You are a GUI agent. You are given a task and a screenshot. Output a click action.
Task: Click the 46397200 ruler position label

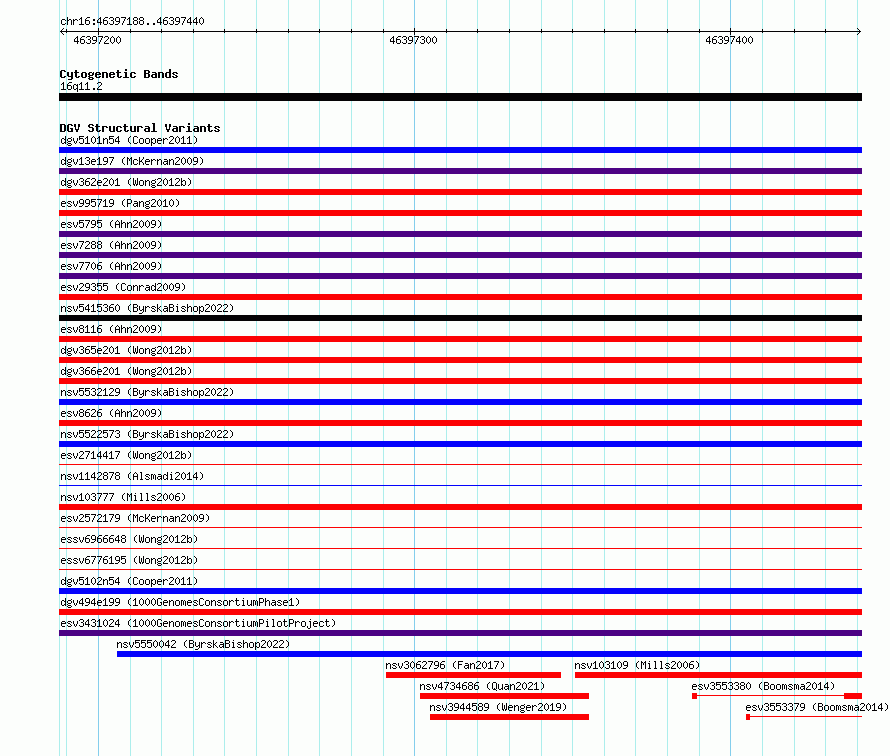click(97, 40)
